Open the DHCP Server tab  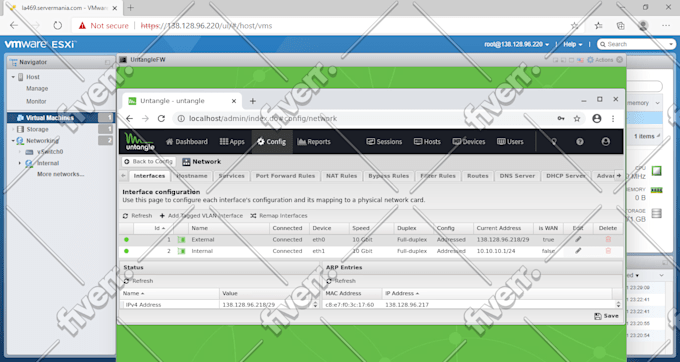pos(566,176)
